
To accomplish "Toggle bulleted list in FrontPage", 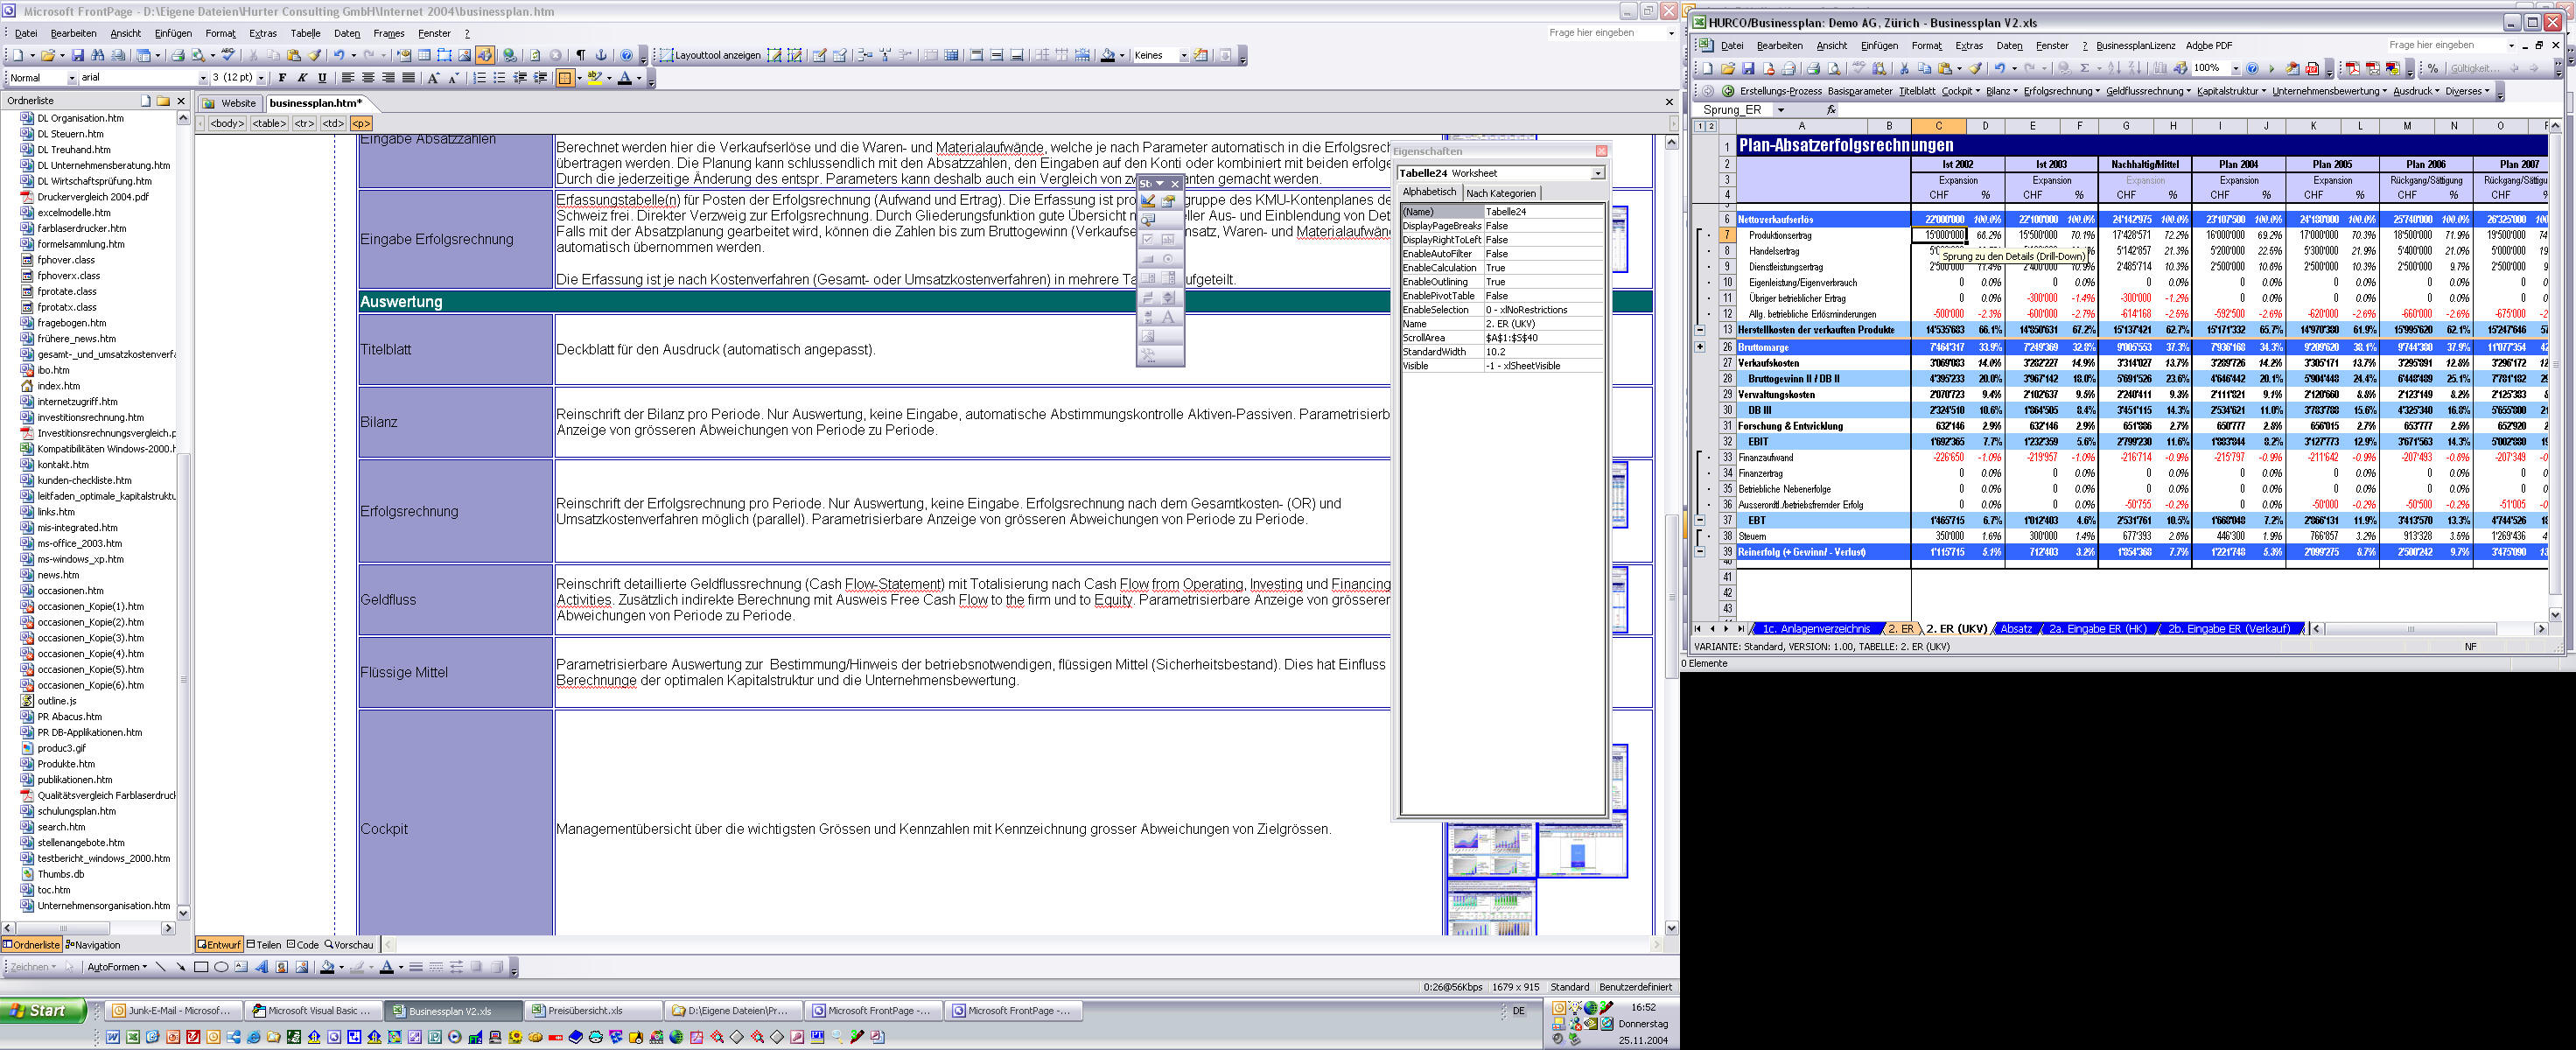I will [x=499, y=78].
